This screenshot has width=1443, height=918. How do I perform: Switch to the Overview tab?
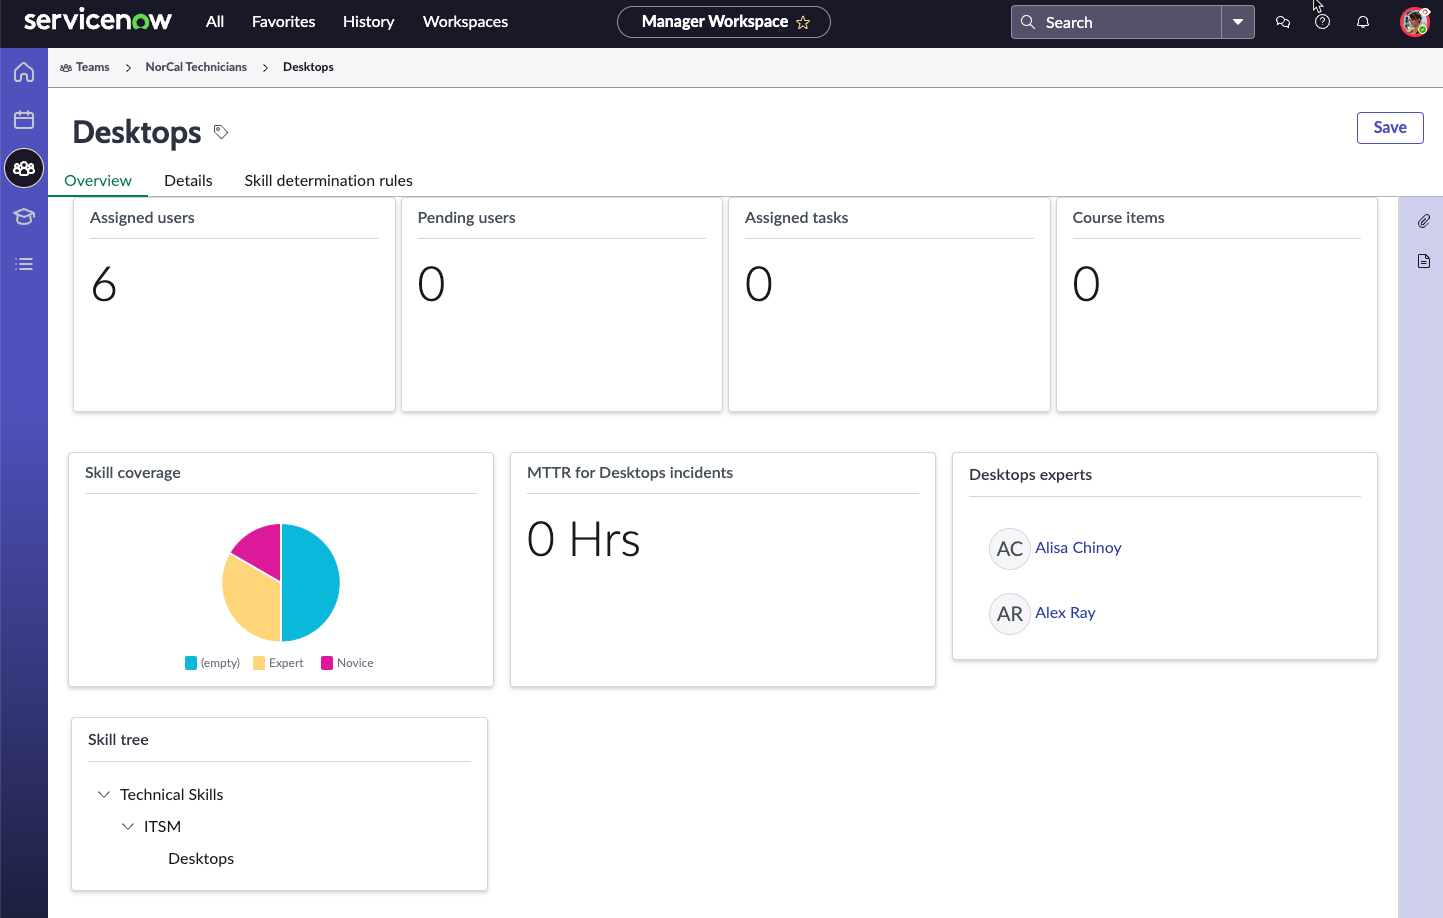click(98, 180)
